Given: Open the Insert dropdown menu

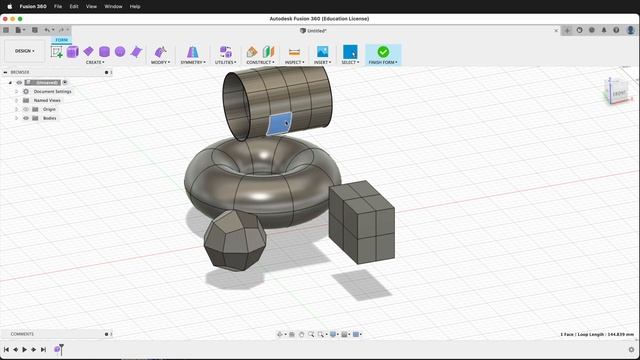Looking at the screenshot, I should (322, 62).
